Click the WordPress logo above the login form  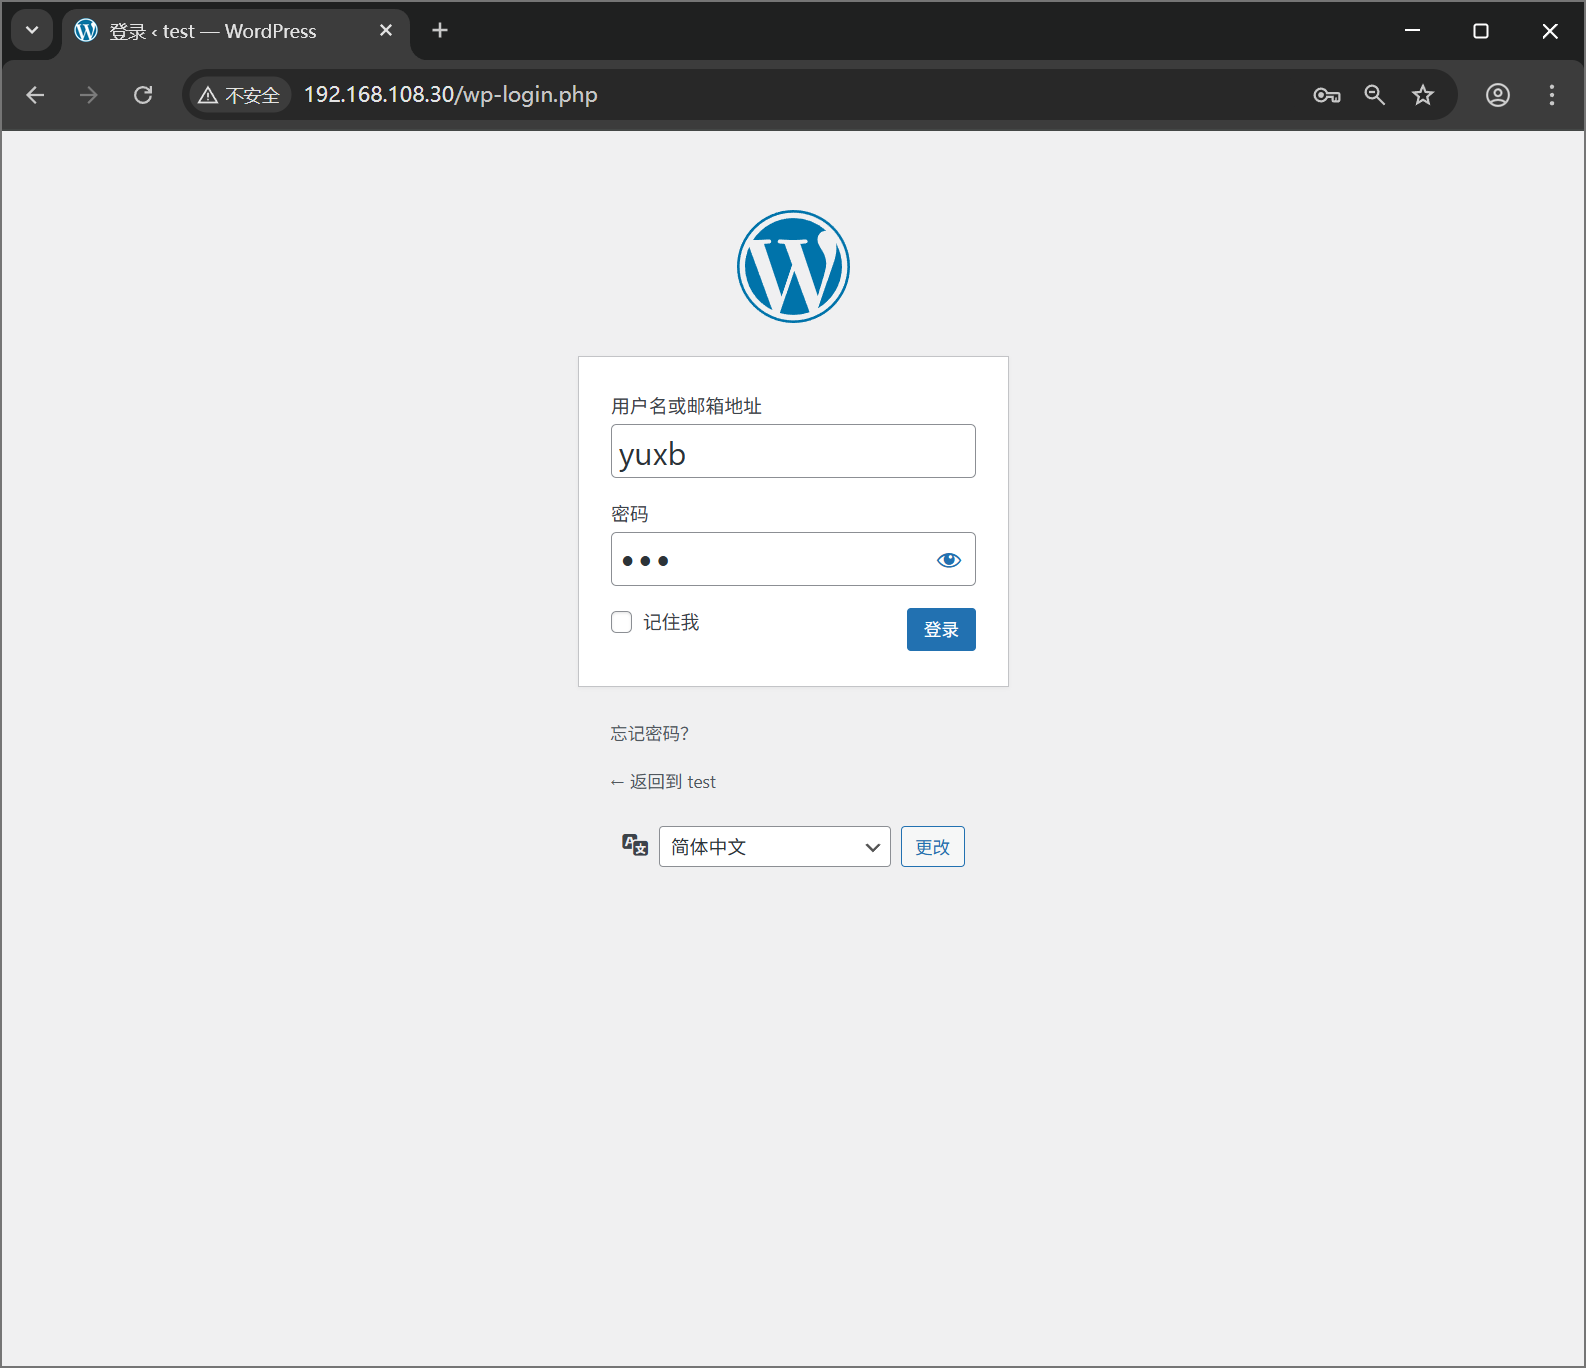coord(793,266)
